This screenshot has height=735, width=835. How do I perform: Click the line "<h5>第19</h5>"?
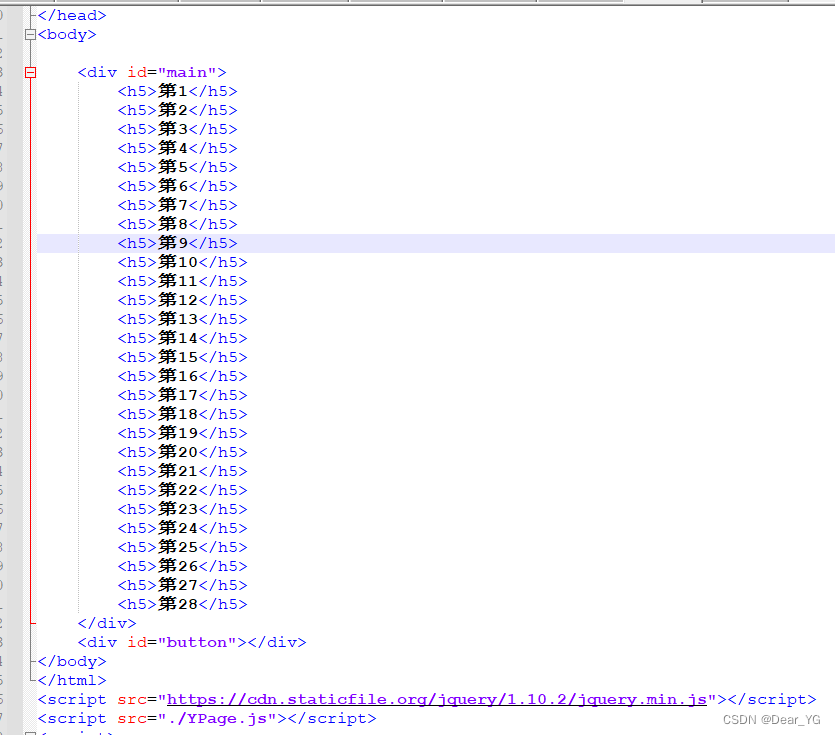183,433
